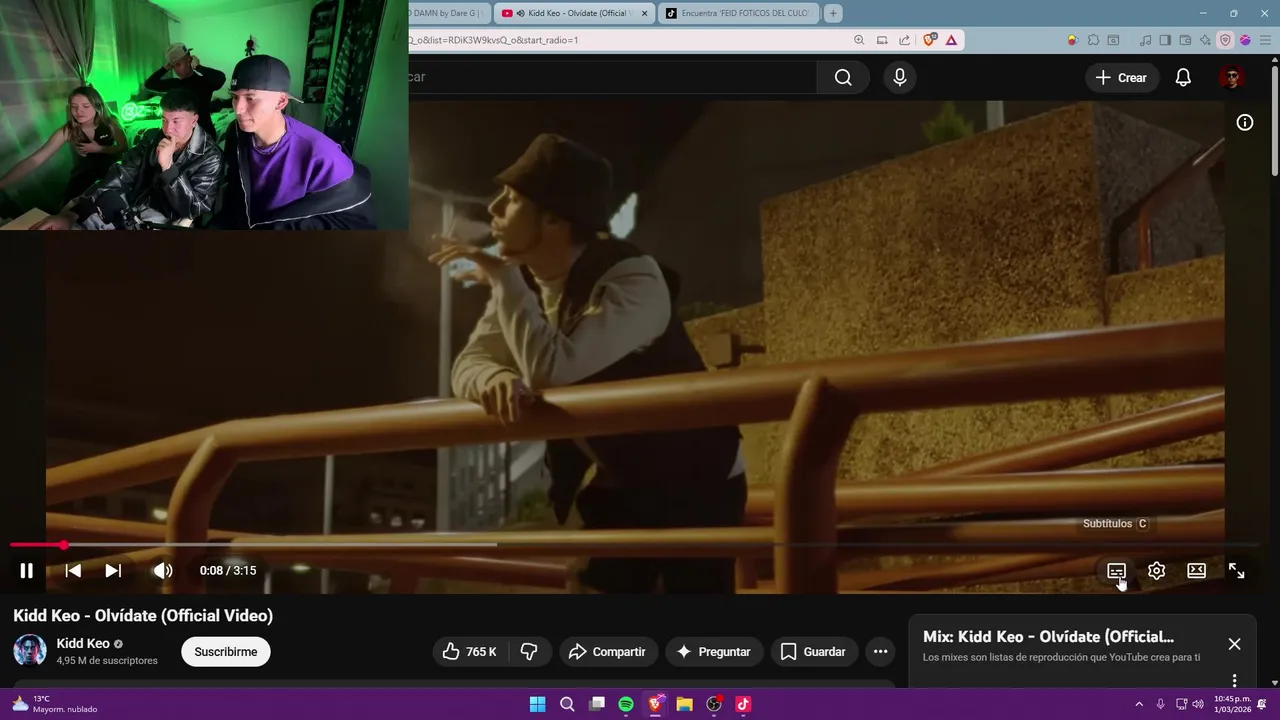Open the zoom magnifier in the address bar

(859, 40)
